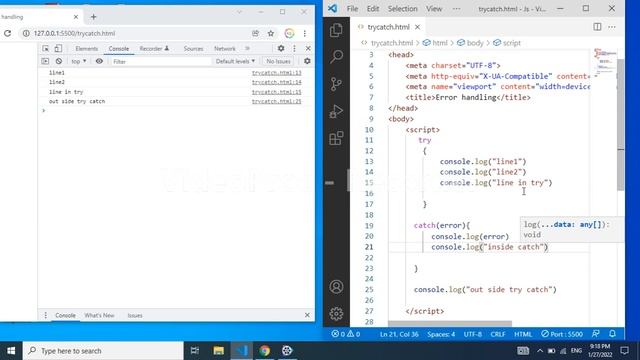This screenshot has height=360, width=640.
Task: Select the DevTools inspect element tool
Action: (45, 49)
